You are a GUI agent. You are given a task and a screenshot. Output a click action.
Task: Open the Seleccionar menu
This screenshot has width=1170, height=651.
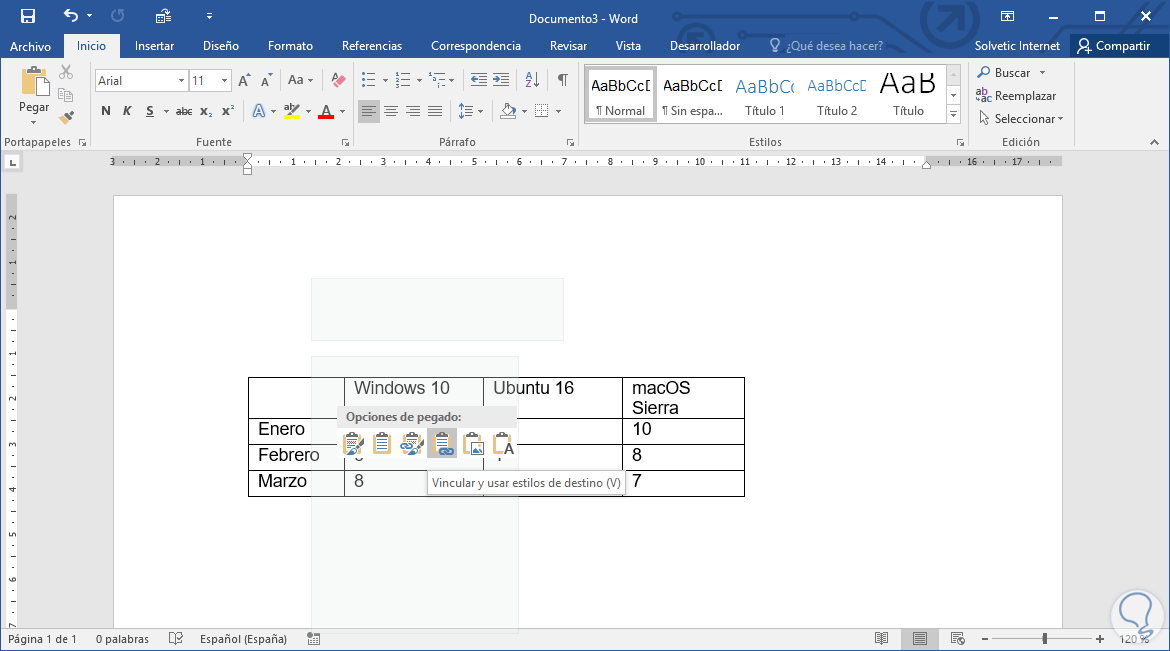(1021, 119)
